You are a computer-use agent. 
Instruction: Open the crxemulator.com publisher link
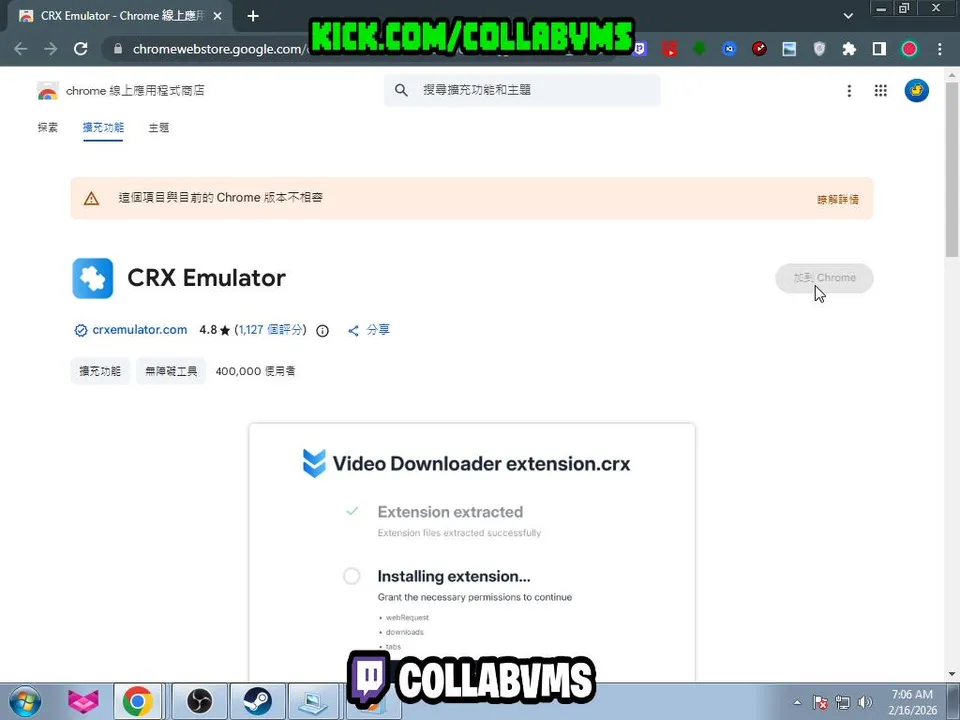click(139, 330)
